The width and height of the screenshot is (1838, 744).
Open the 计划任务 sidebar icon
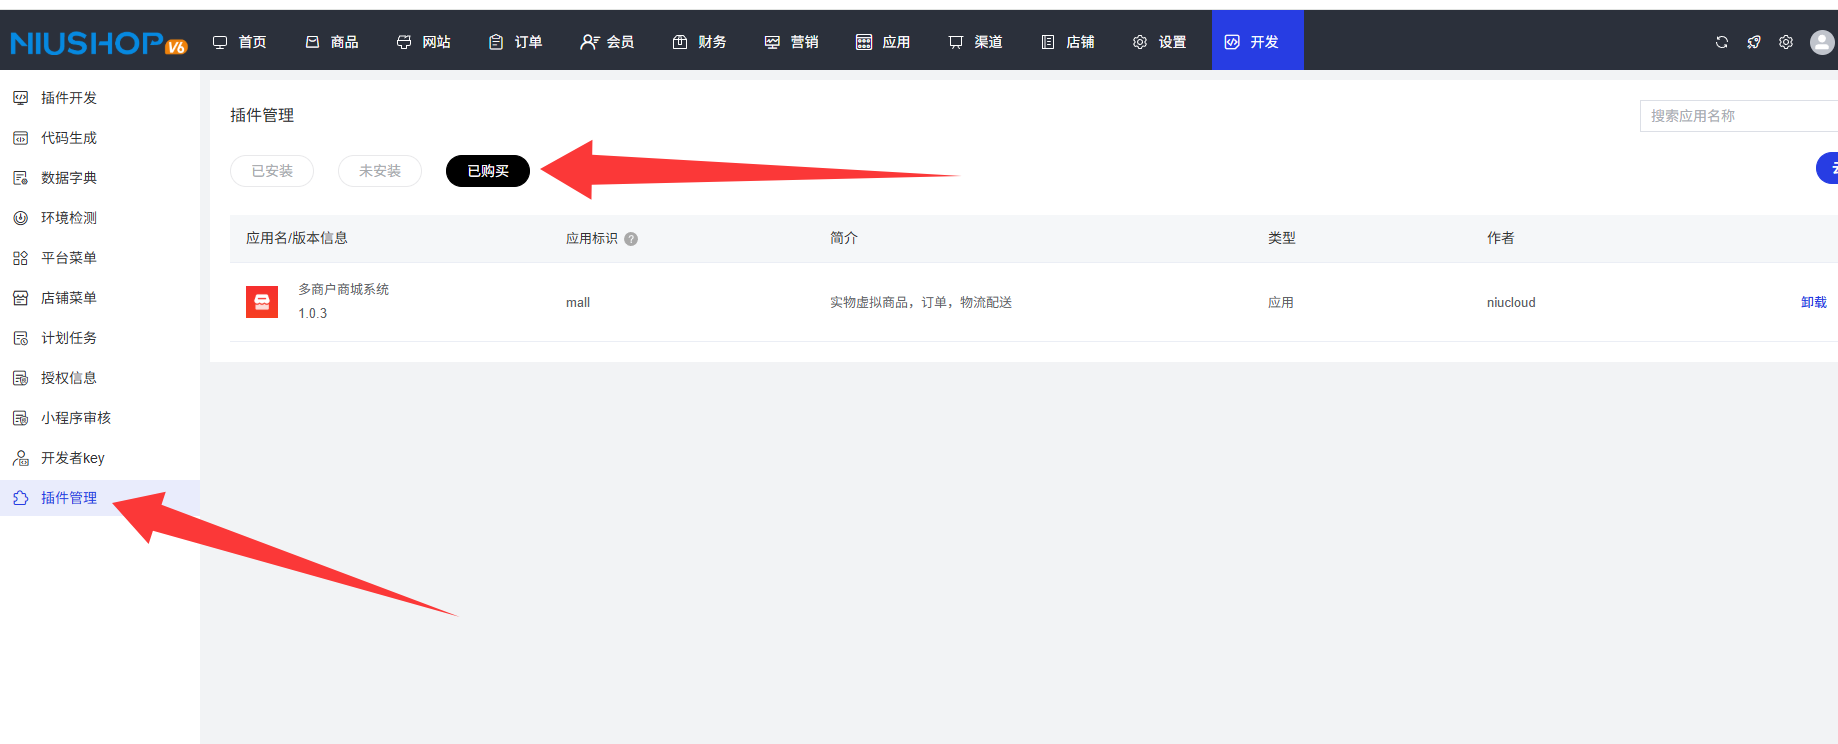20,338
